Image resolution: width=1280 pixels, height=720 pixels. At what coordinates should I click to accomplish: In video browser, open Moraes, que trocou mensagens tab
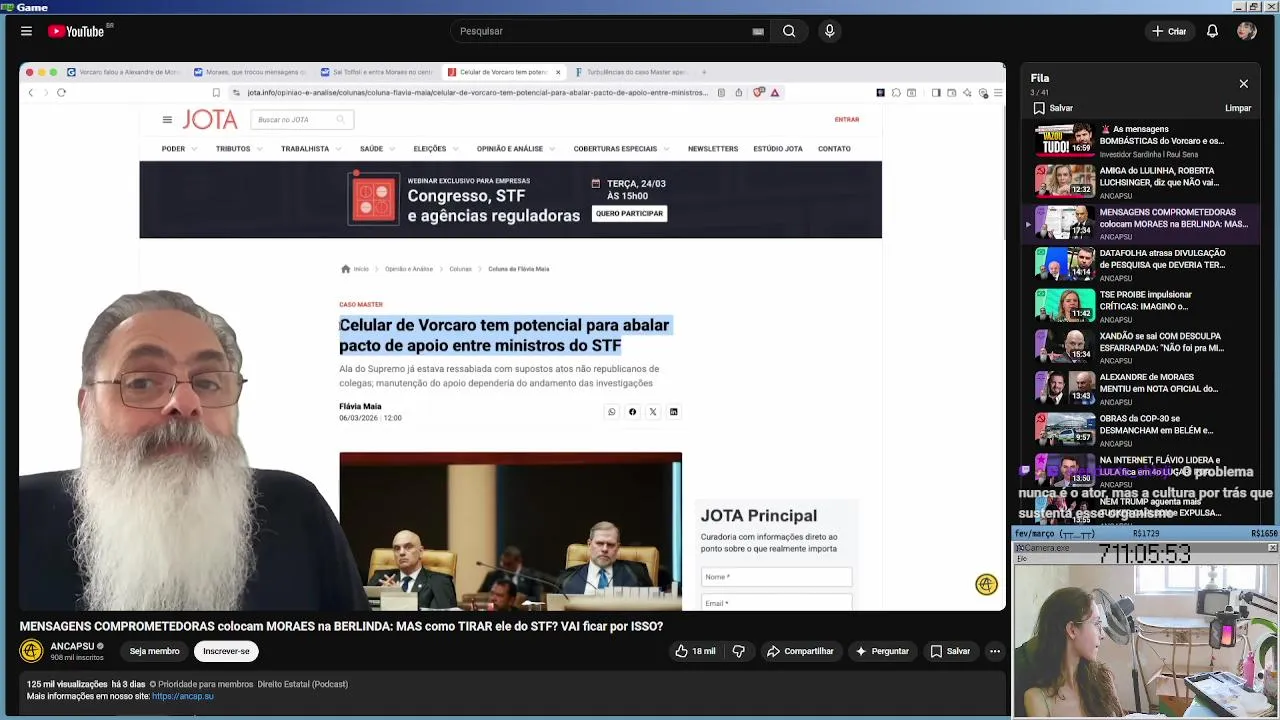click(x=250, y=72)
